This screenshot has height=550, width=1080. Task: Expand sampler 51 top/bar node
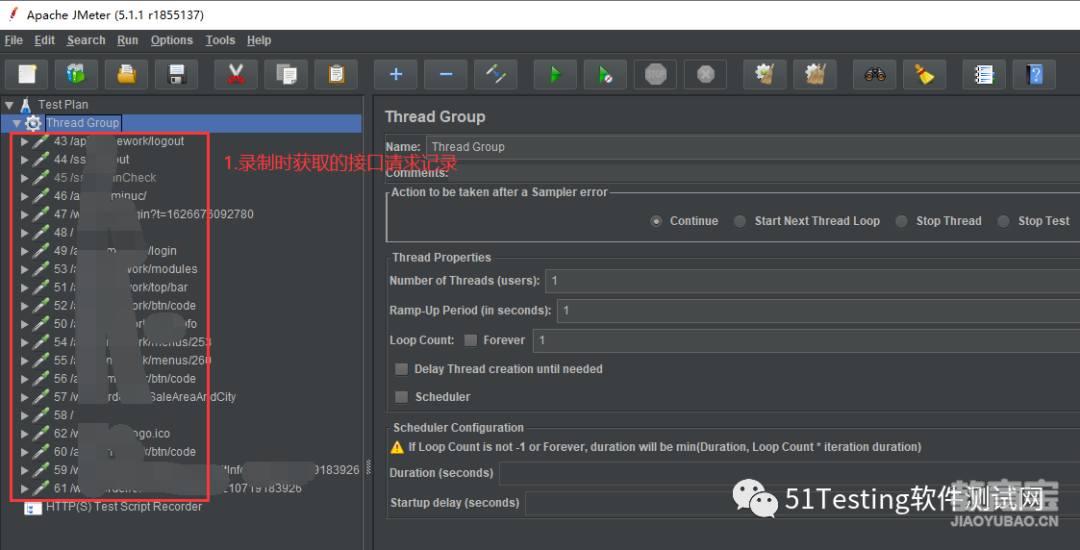(25, 287)
